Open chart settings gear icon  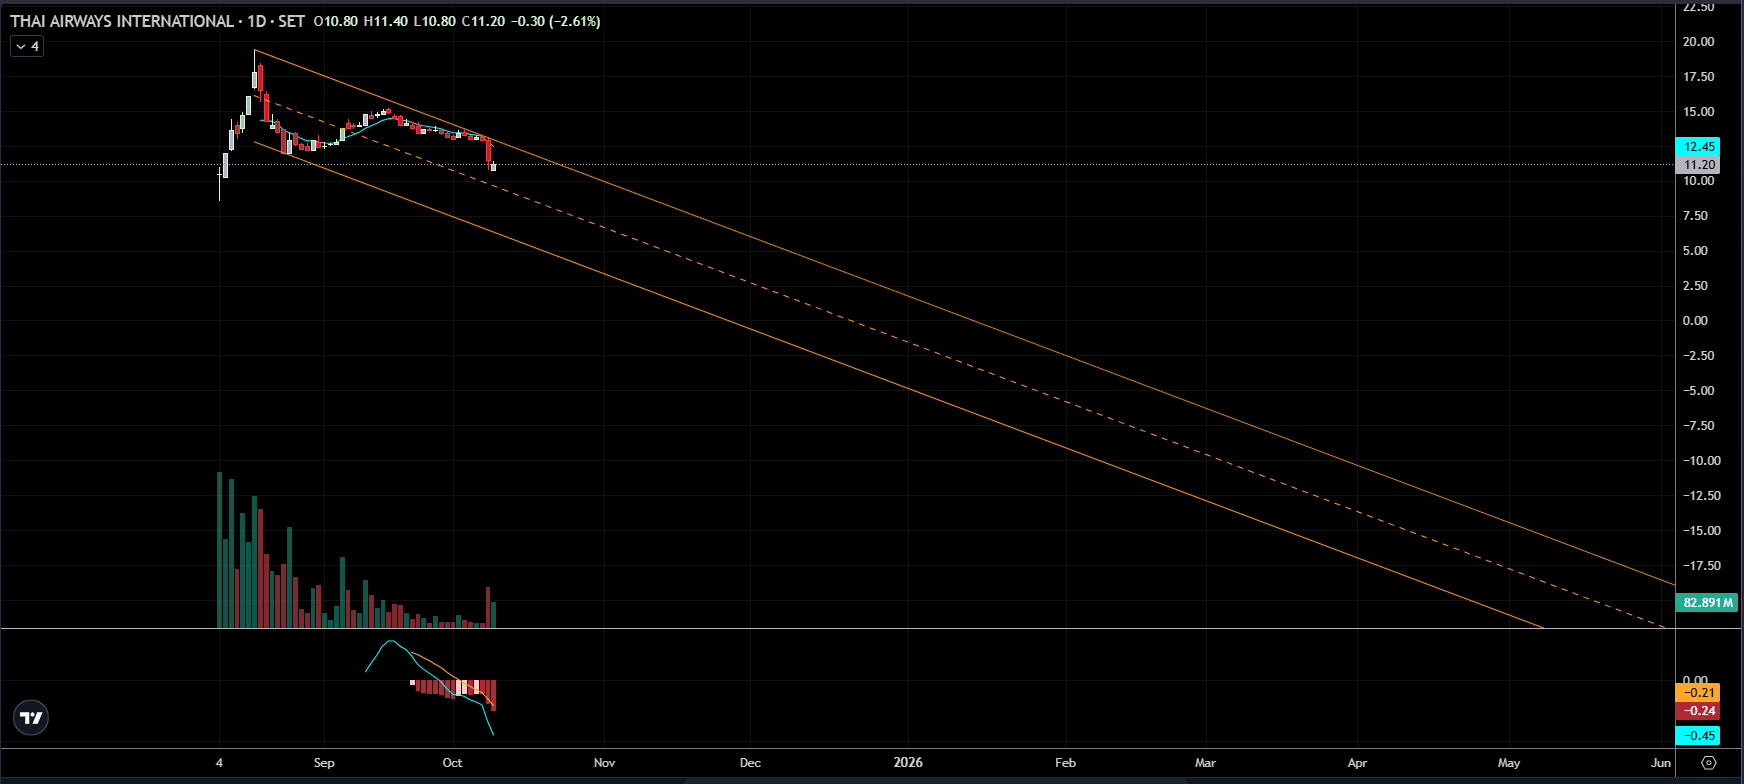click(x=1709, y=763)
